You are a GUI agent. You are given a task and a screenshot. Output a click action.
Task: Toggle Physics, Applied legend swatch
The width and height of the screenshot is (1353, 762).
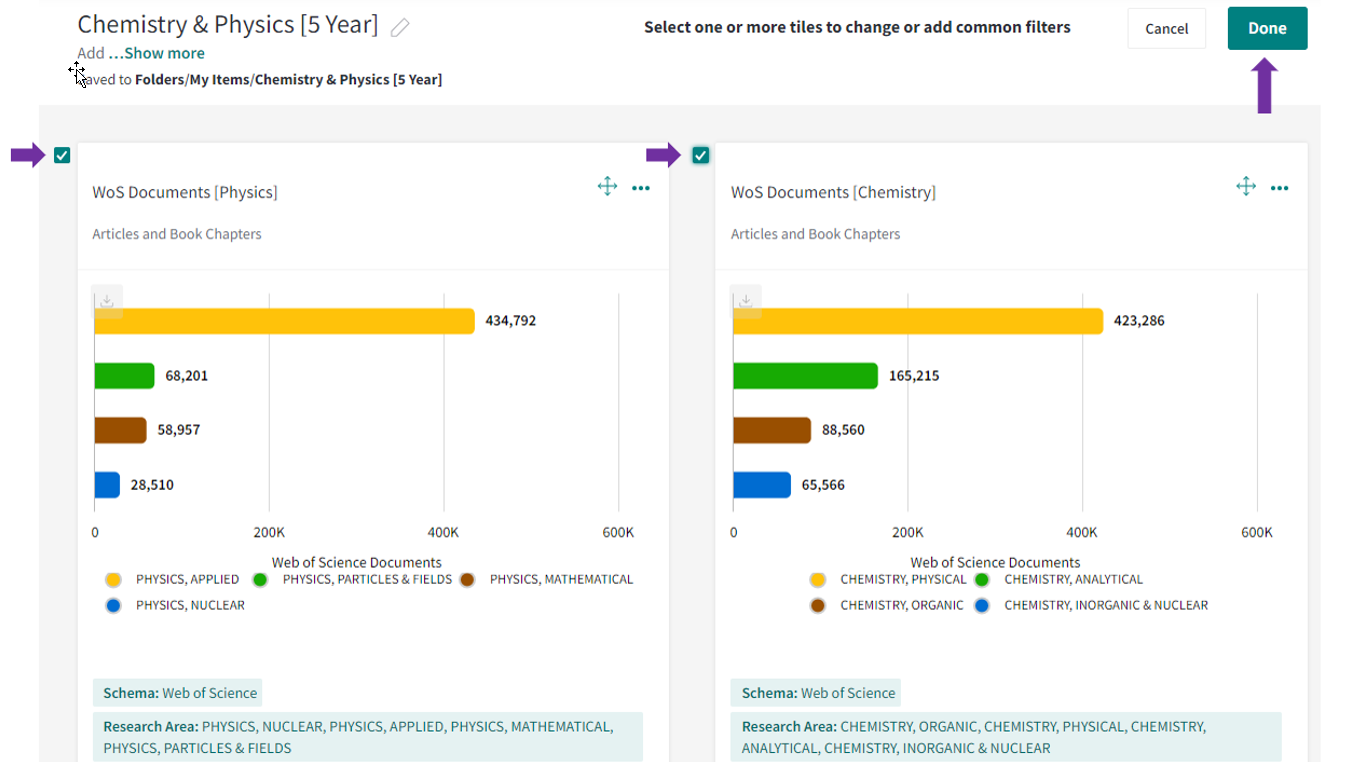[114, 580]
